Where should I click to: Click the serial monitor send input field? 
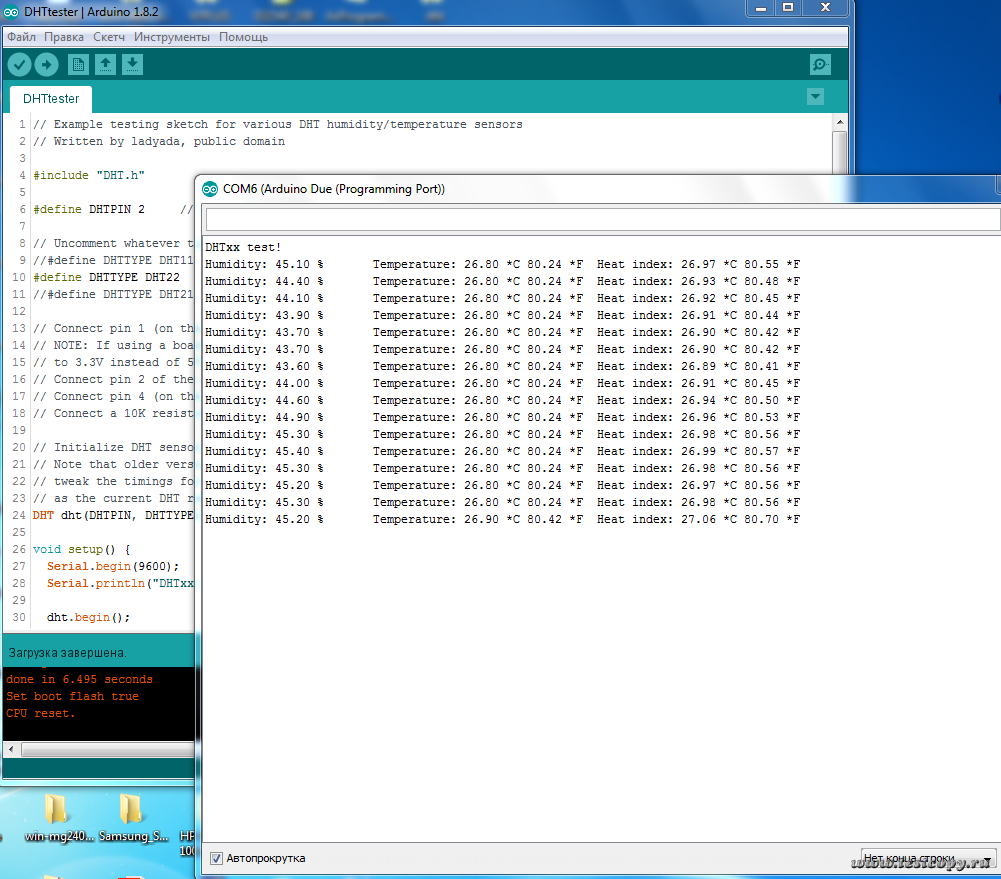[x=600, y=219]
